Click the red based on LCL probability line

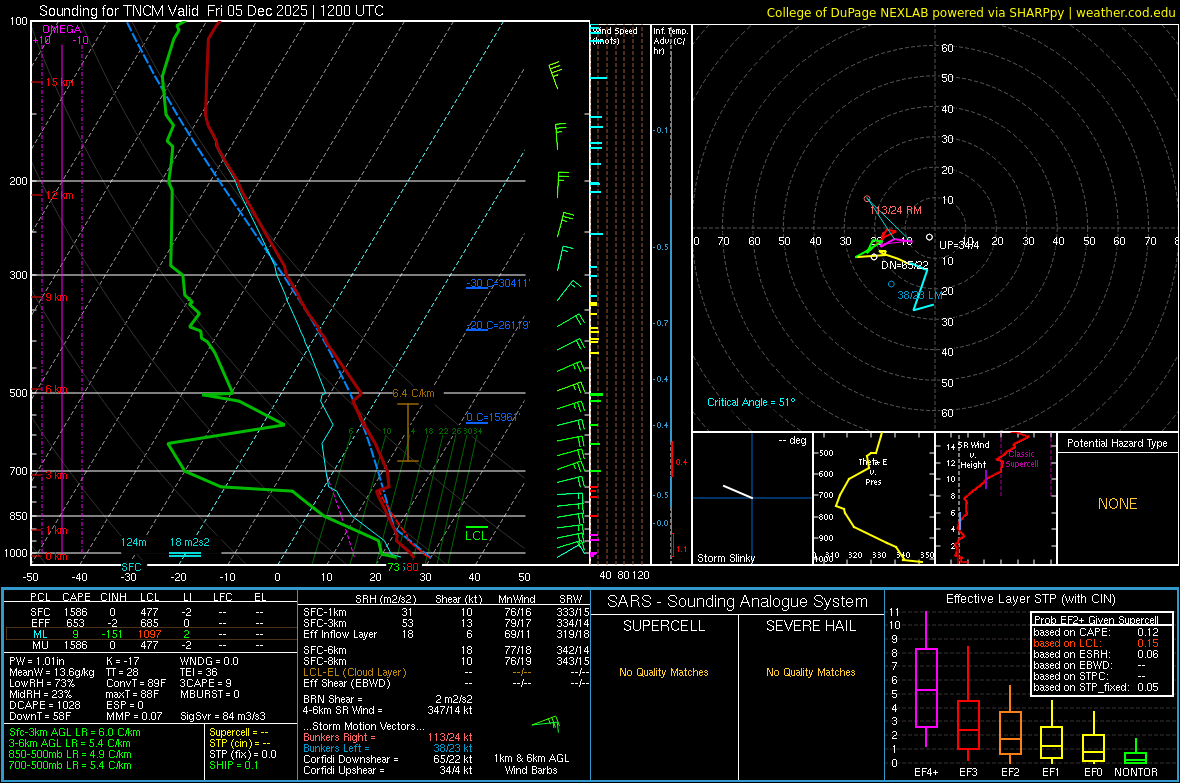(x=1096, y=643)
